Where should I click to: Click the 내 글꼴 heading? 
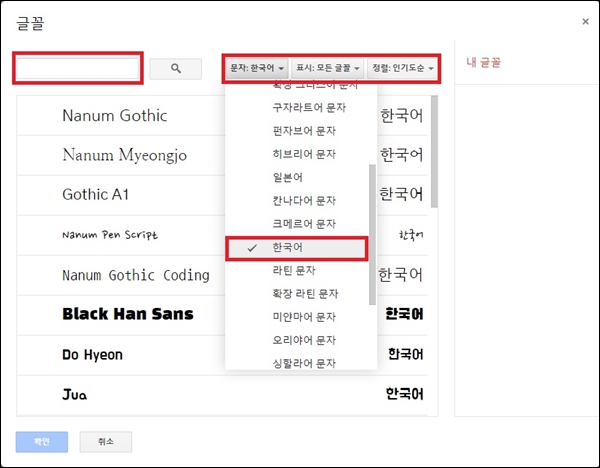pos(483,62)
